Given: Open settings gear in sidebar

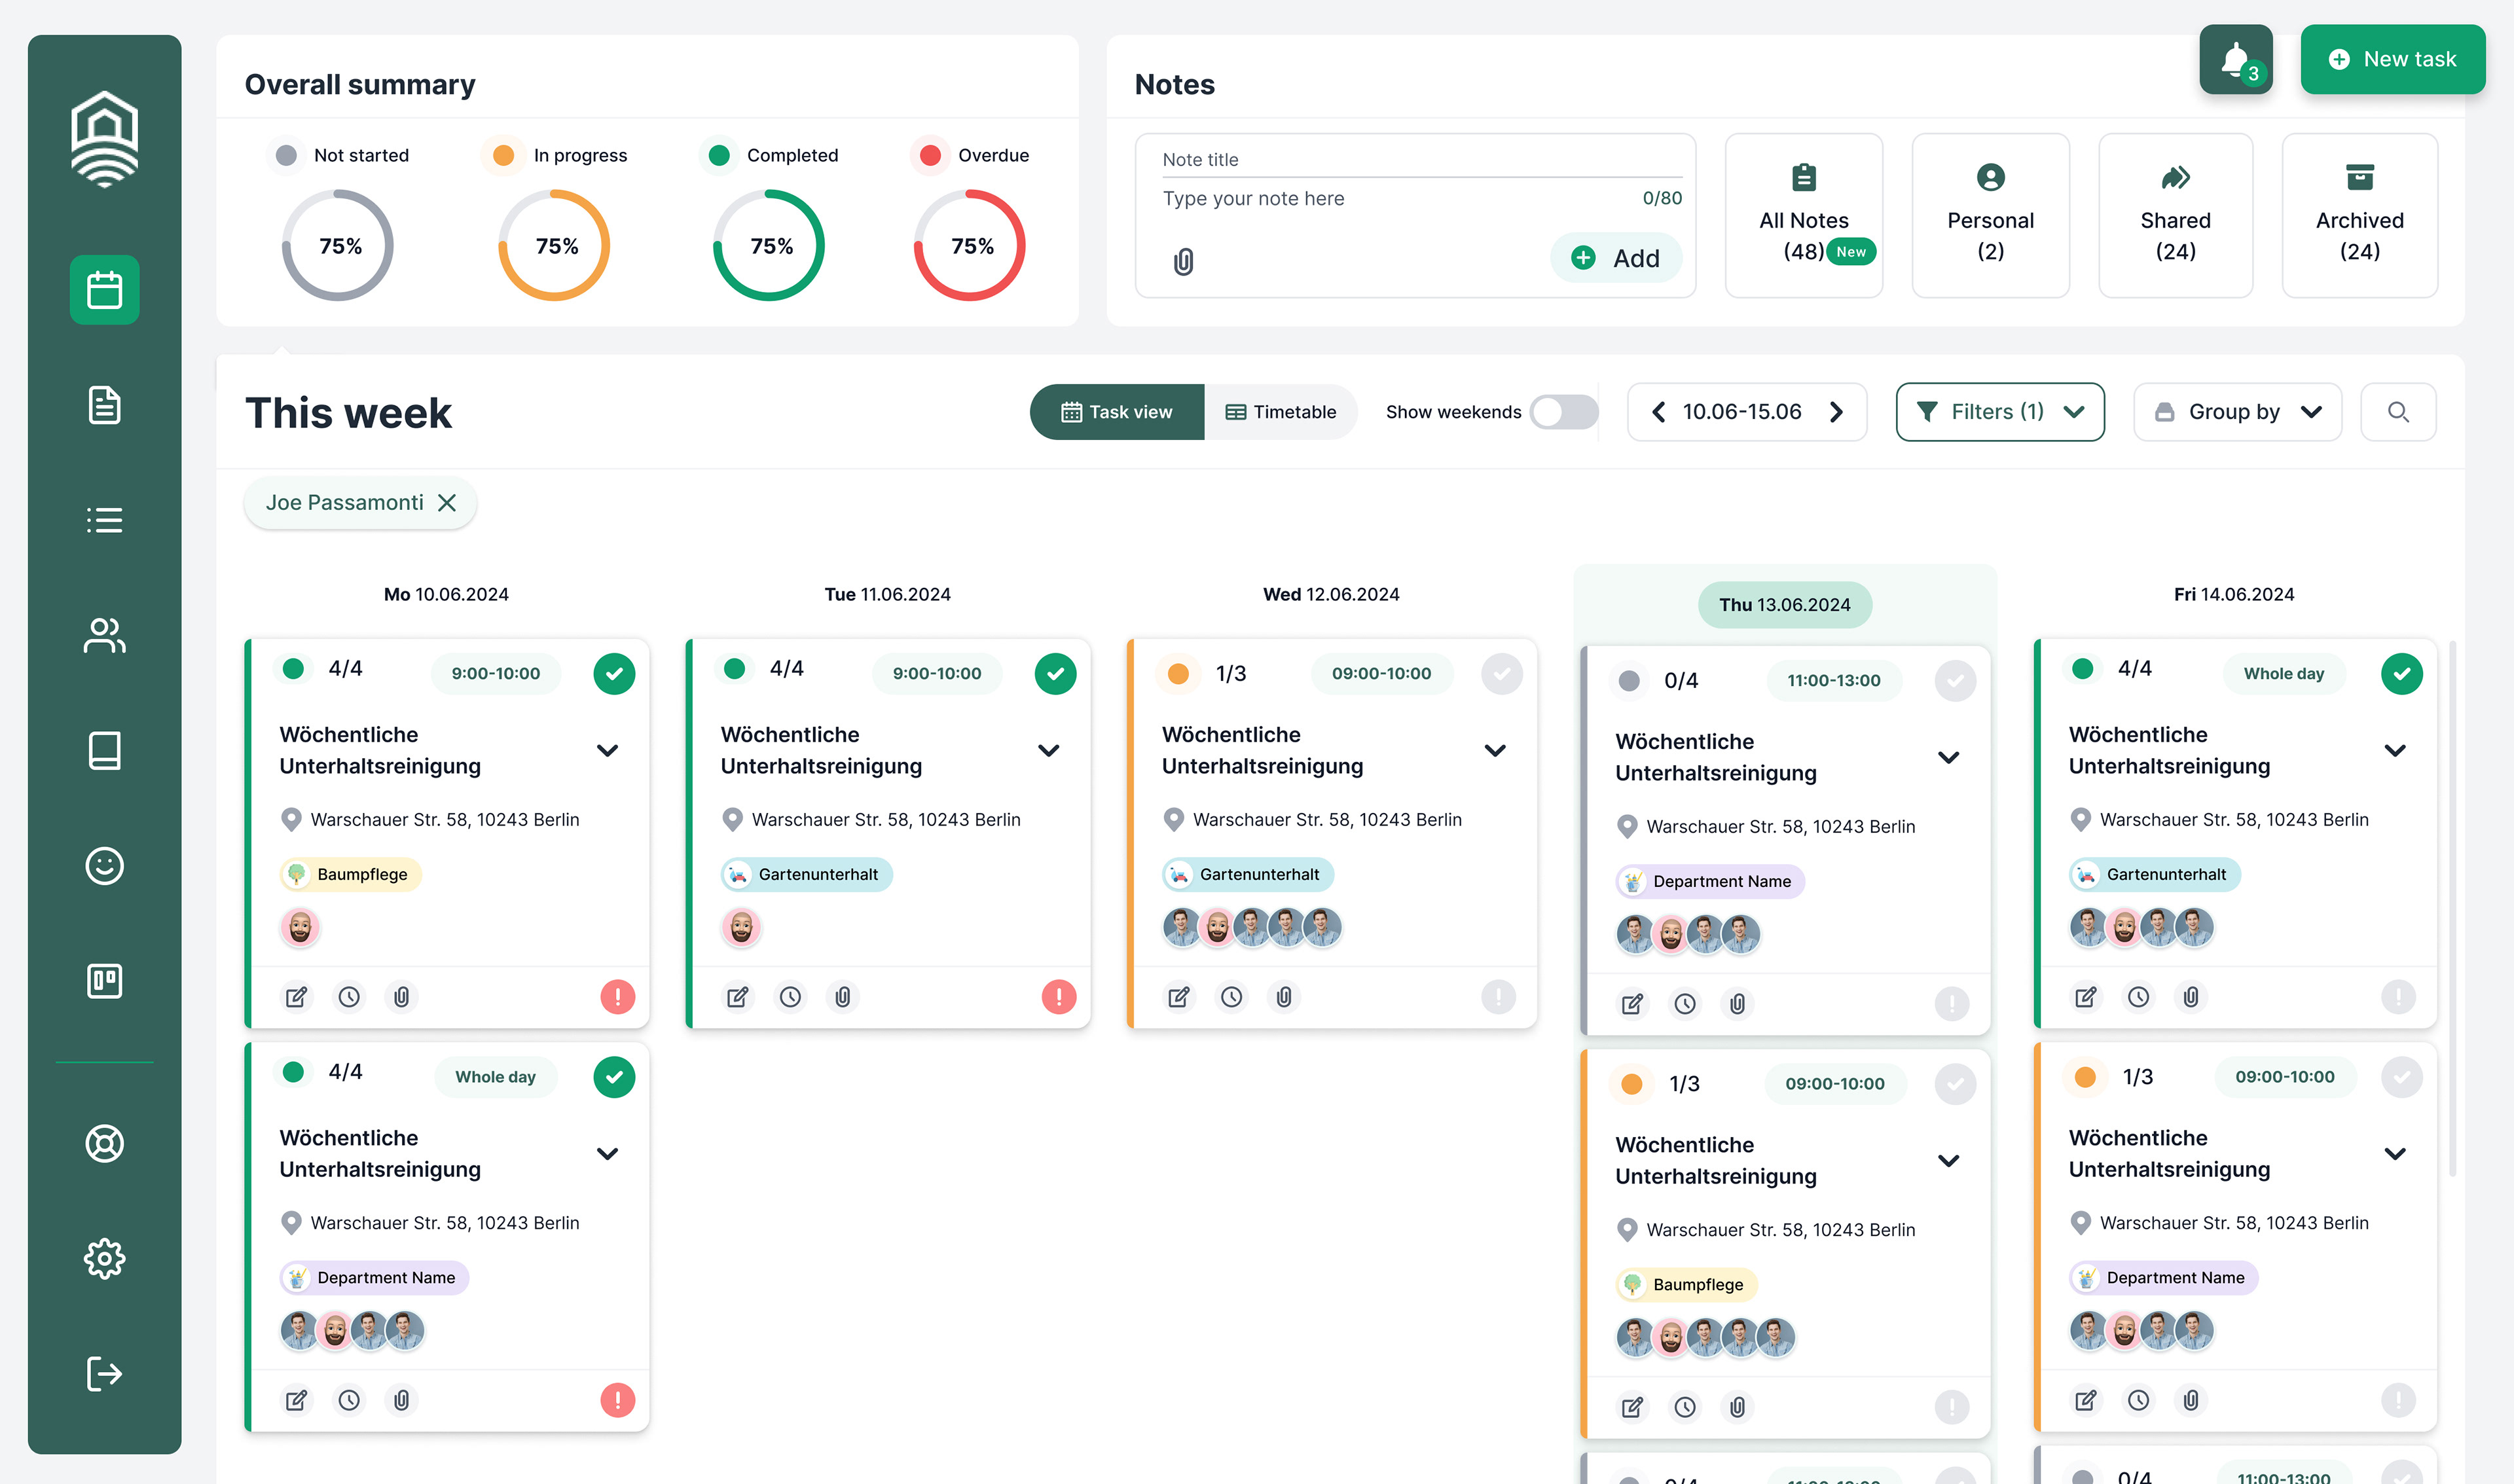Looking at the screenshot, I should coord(104,1258).
